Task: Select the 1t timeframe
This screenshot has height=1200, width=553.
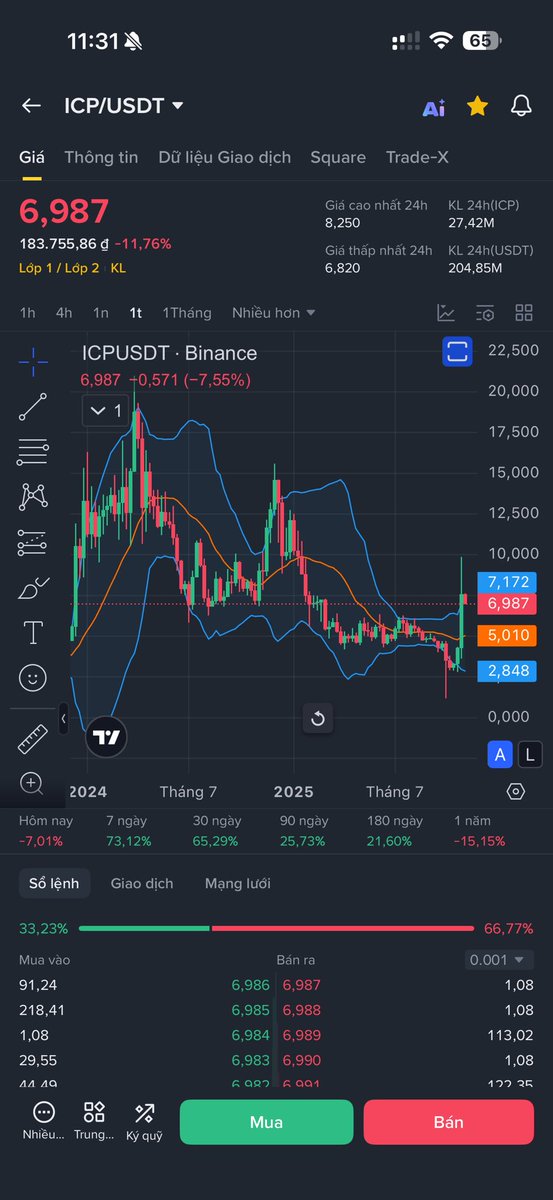Action: 136,313
